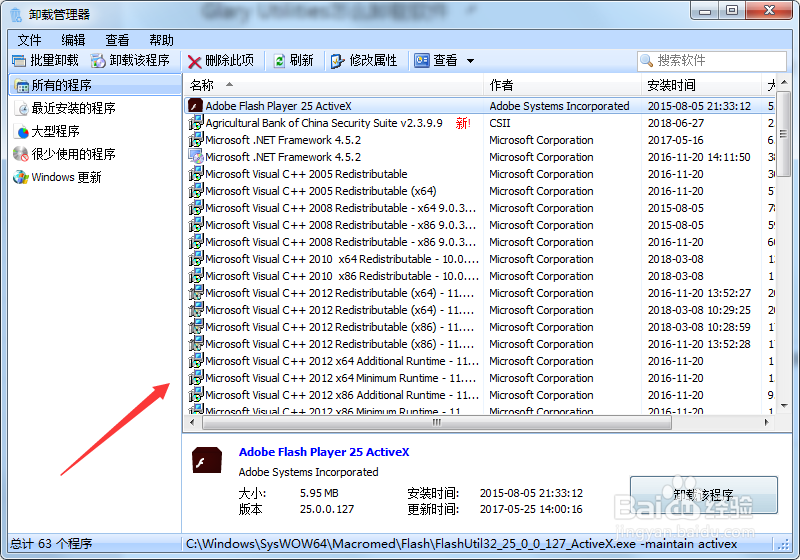This screenshot has height=560, width=800.
Task: Click the Adobe Flash Player 25 ActiveX link
Action: 324,452
